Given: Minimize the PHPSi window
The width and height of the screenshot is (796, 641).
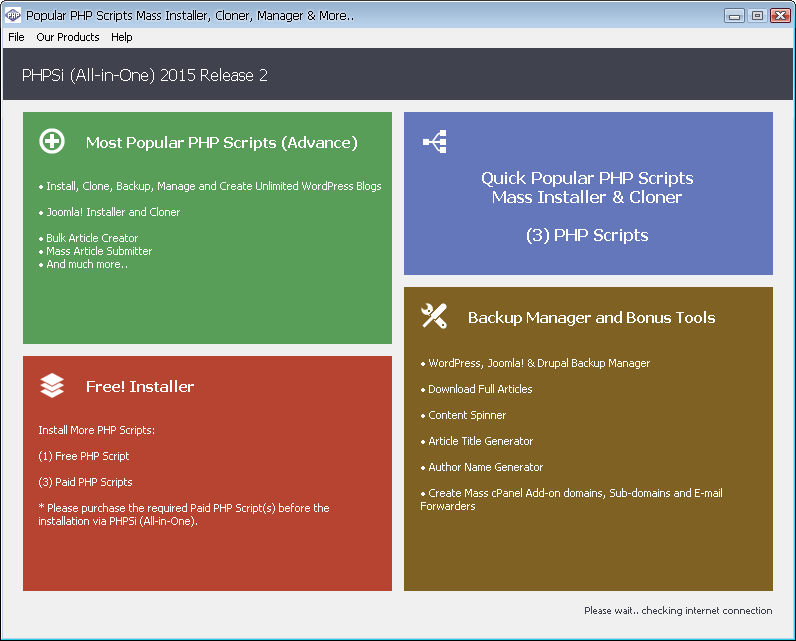Looking at the screenshot, I should pyautogui.click(x=734, y=16).
